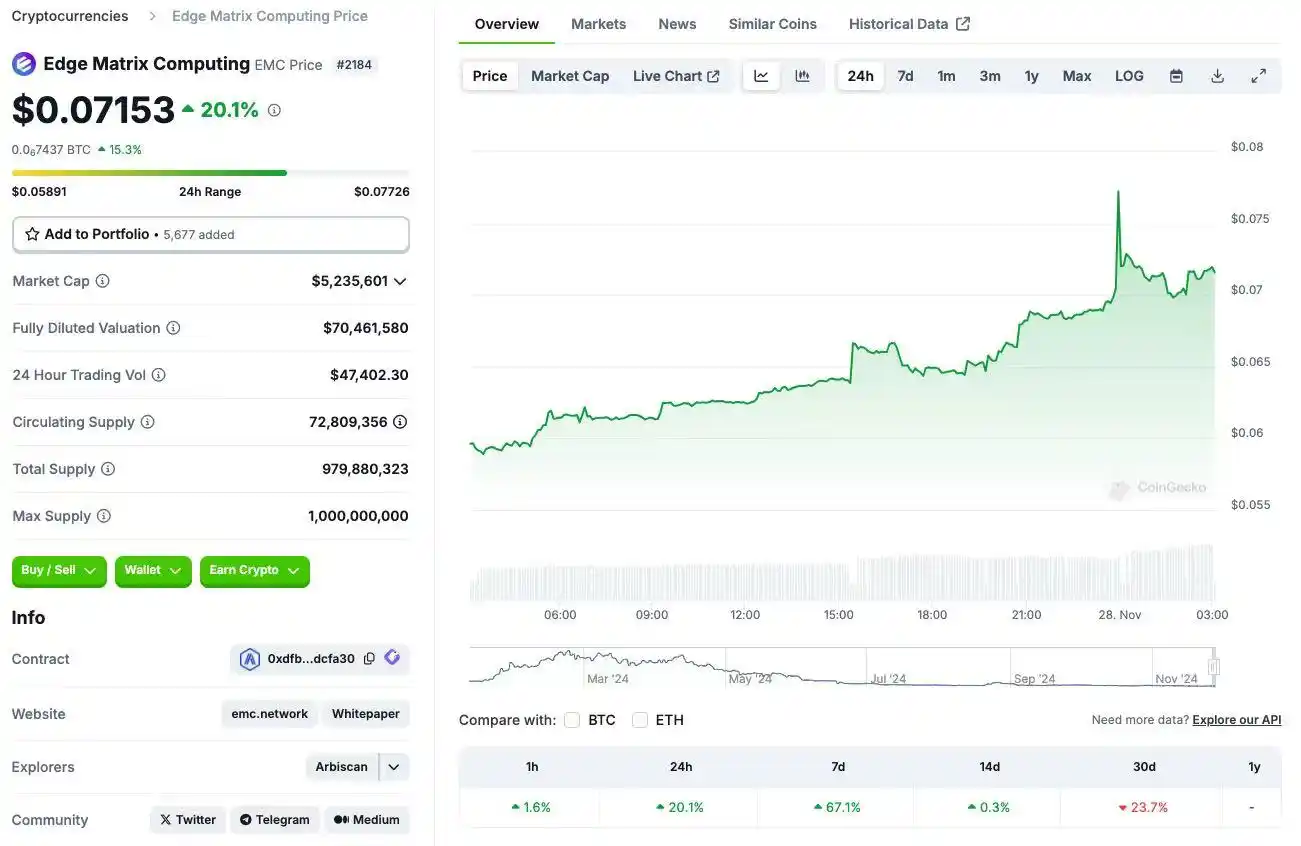Open the Similar Coins tab
1301x846 pixels.
(x=772, y=24)
